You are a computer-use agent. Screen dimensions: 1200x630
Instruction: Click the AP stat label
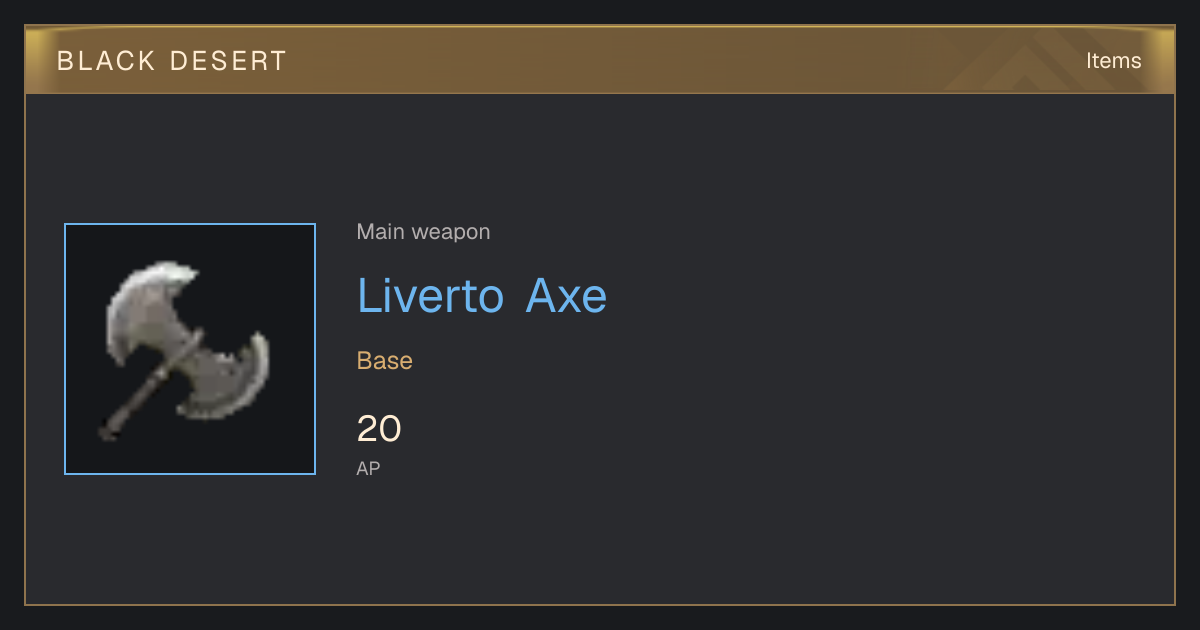368,468
